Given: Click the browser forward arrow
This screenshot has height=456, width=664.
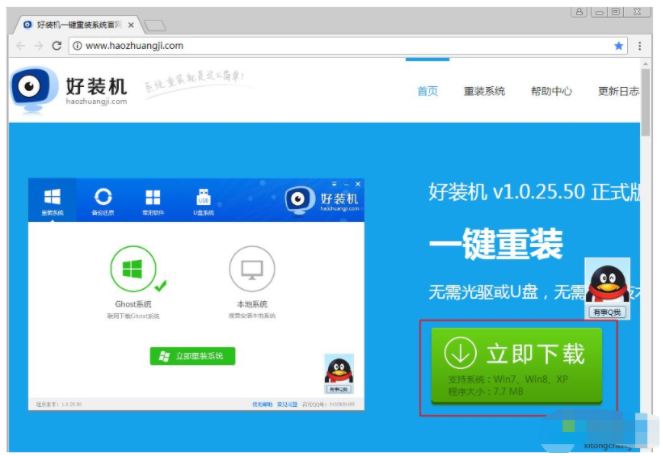Looking at the screenshot, I should [x=39, y=46].
